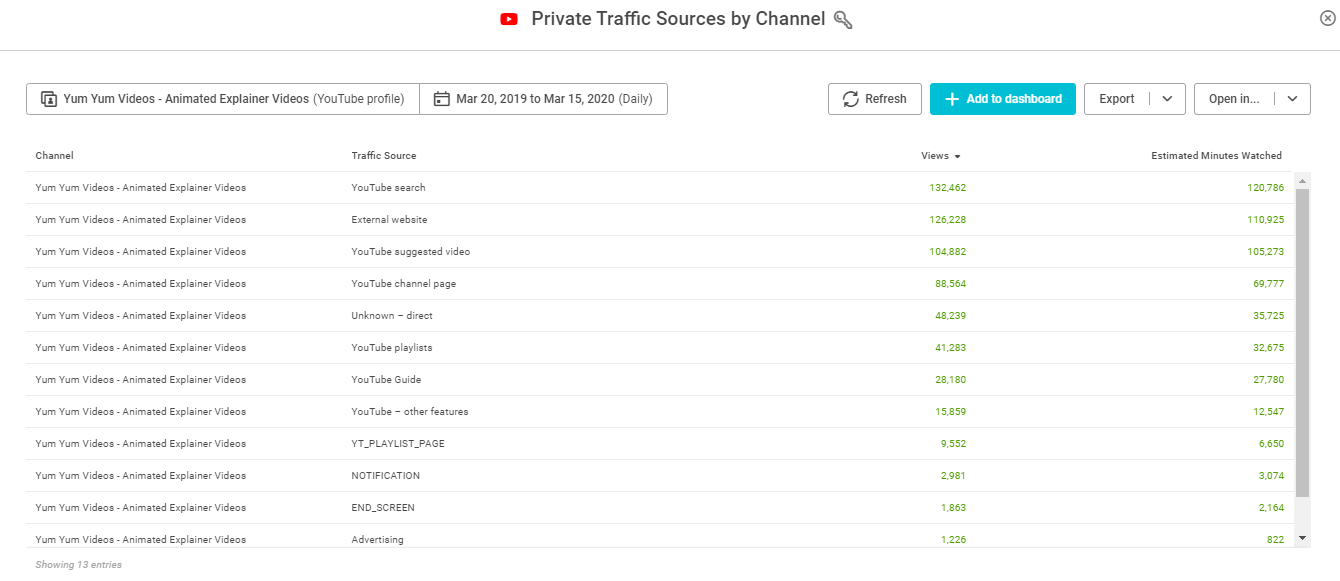1340x581 pixels.
Task: Click the minutes watched value 35,725
Action: (1268, 316)
